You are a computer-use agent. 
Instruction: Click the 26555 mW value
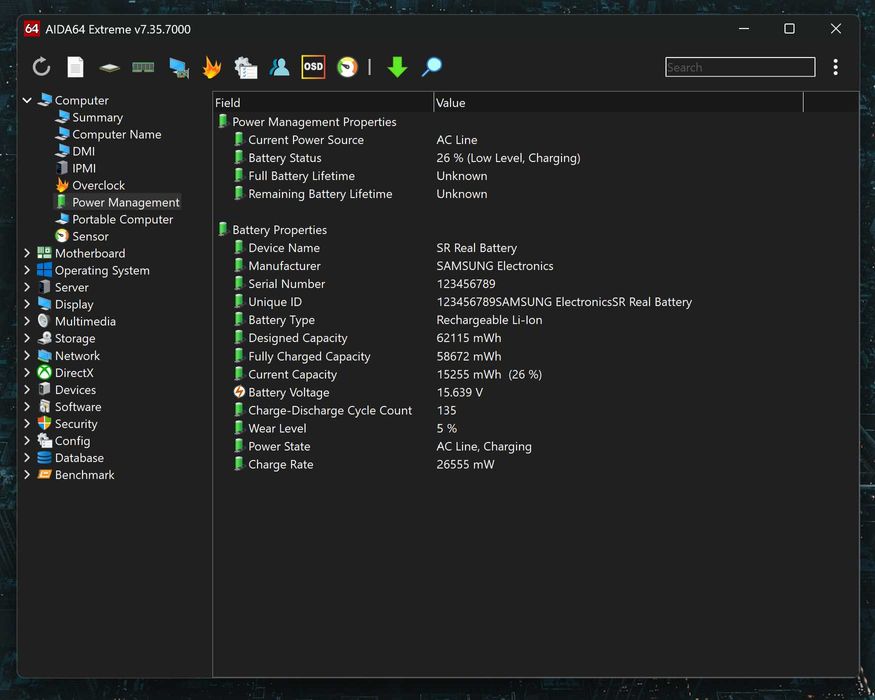[465, 464]
